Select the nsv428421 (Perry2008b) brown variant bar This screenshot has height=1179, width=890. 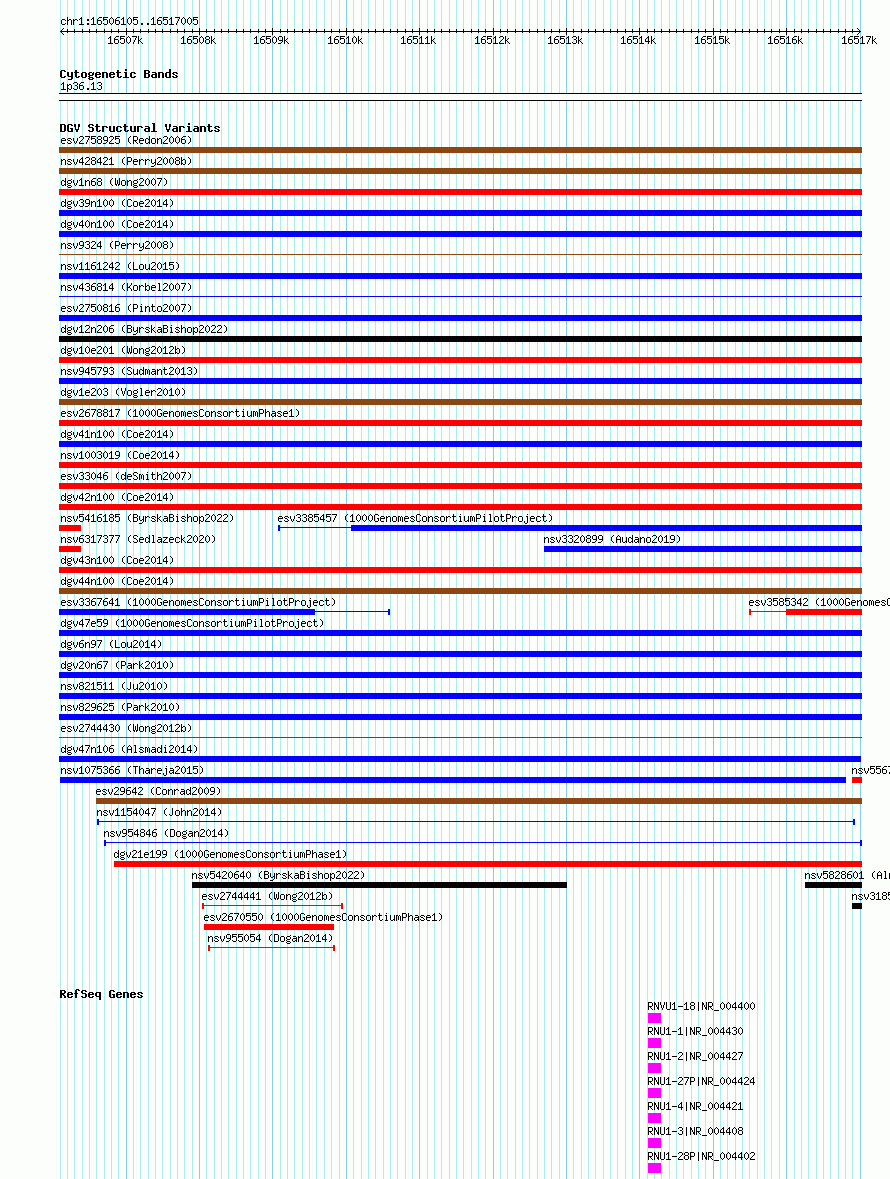click(x=460, y=171)
